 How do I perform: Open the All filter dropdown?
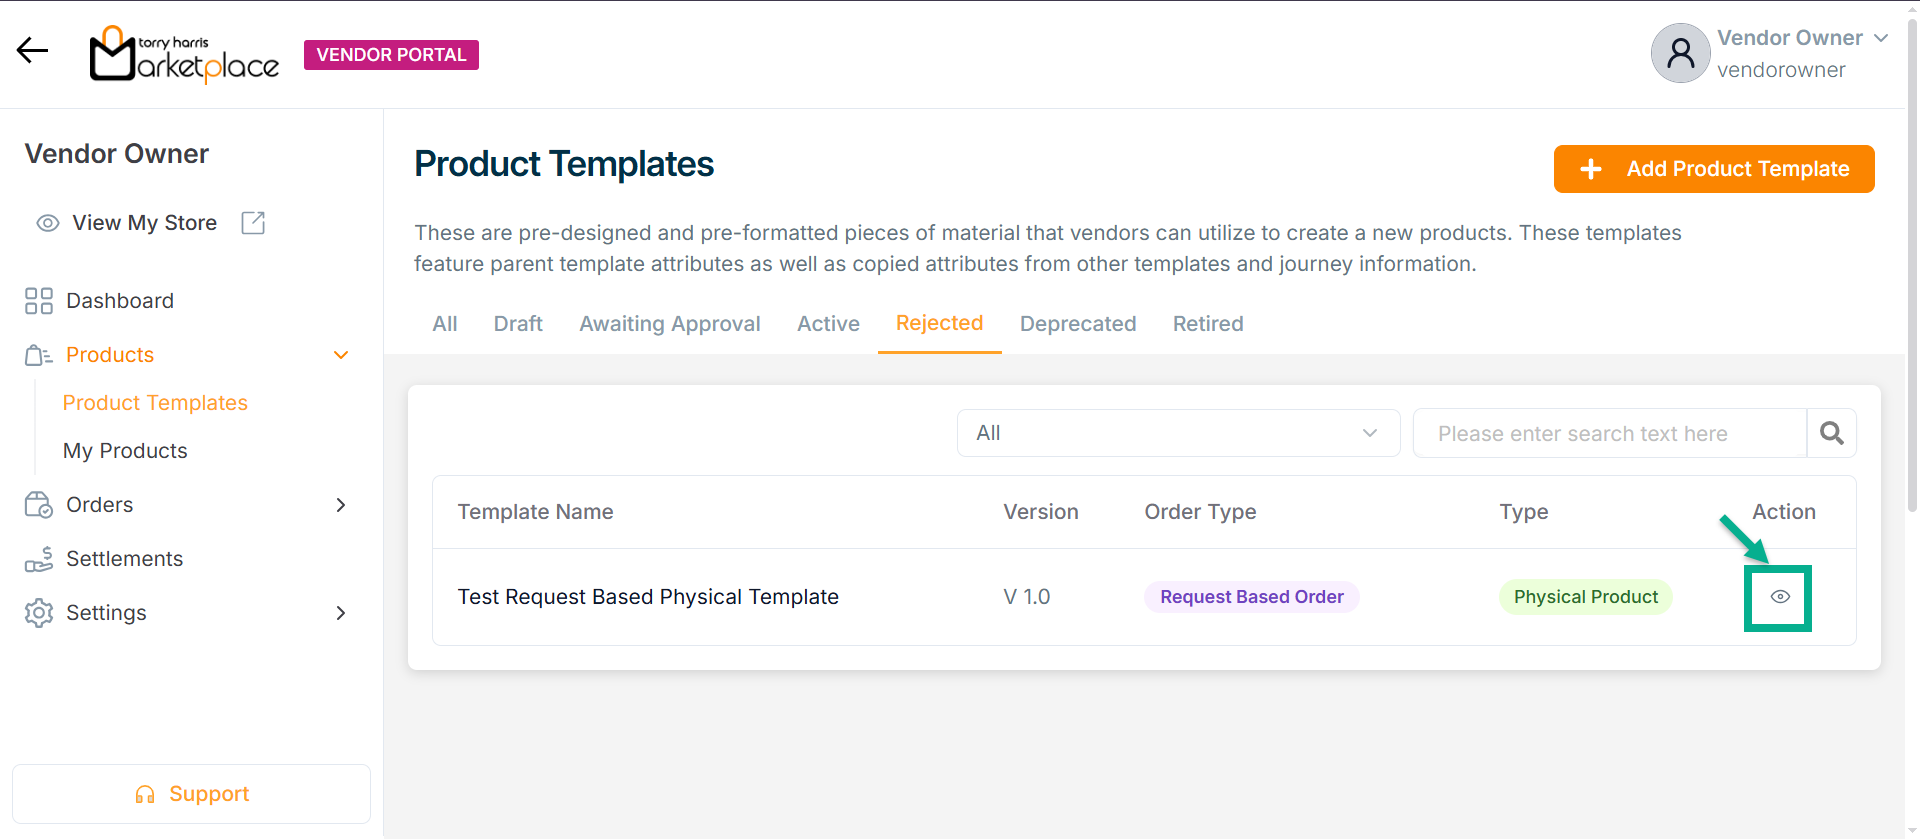click(x=1178, y=433)
